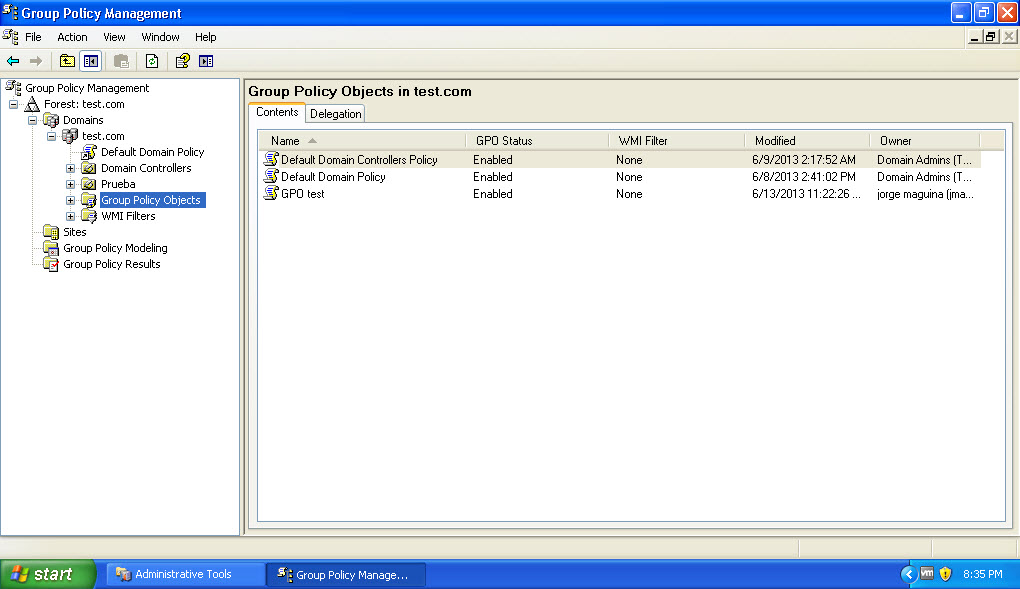Open the Window menu
Viewport: 1020px width, 589px height.
[x=160, y=37]
